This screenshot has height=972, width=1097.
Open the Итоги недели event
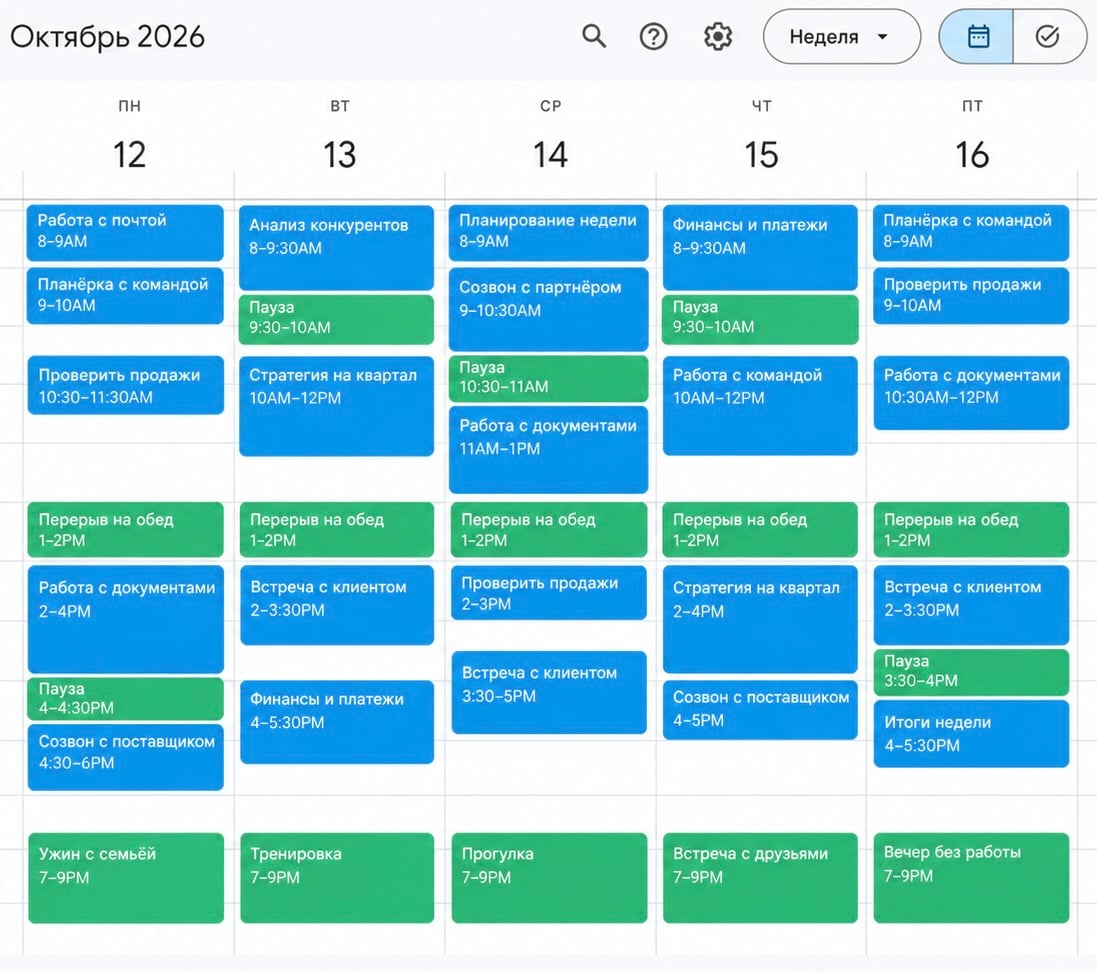click(x=972, y=733)
